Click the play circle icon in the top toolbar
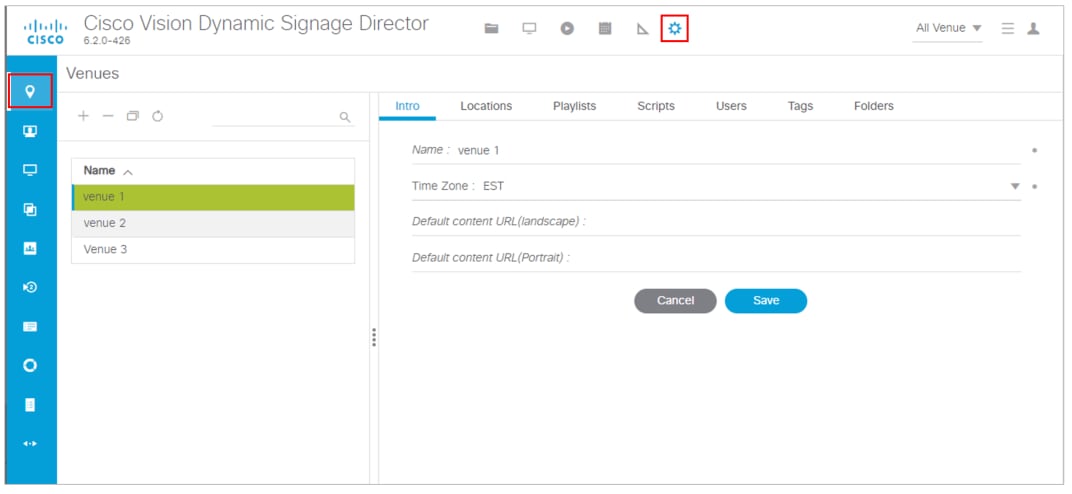This screenshot has height=494, width=1072. coord(567,29)
